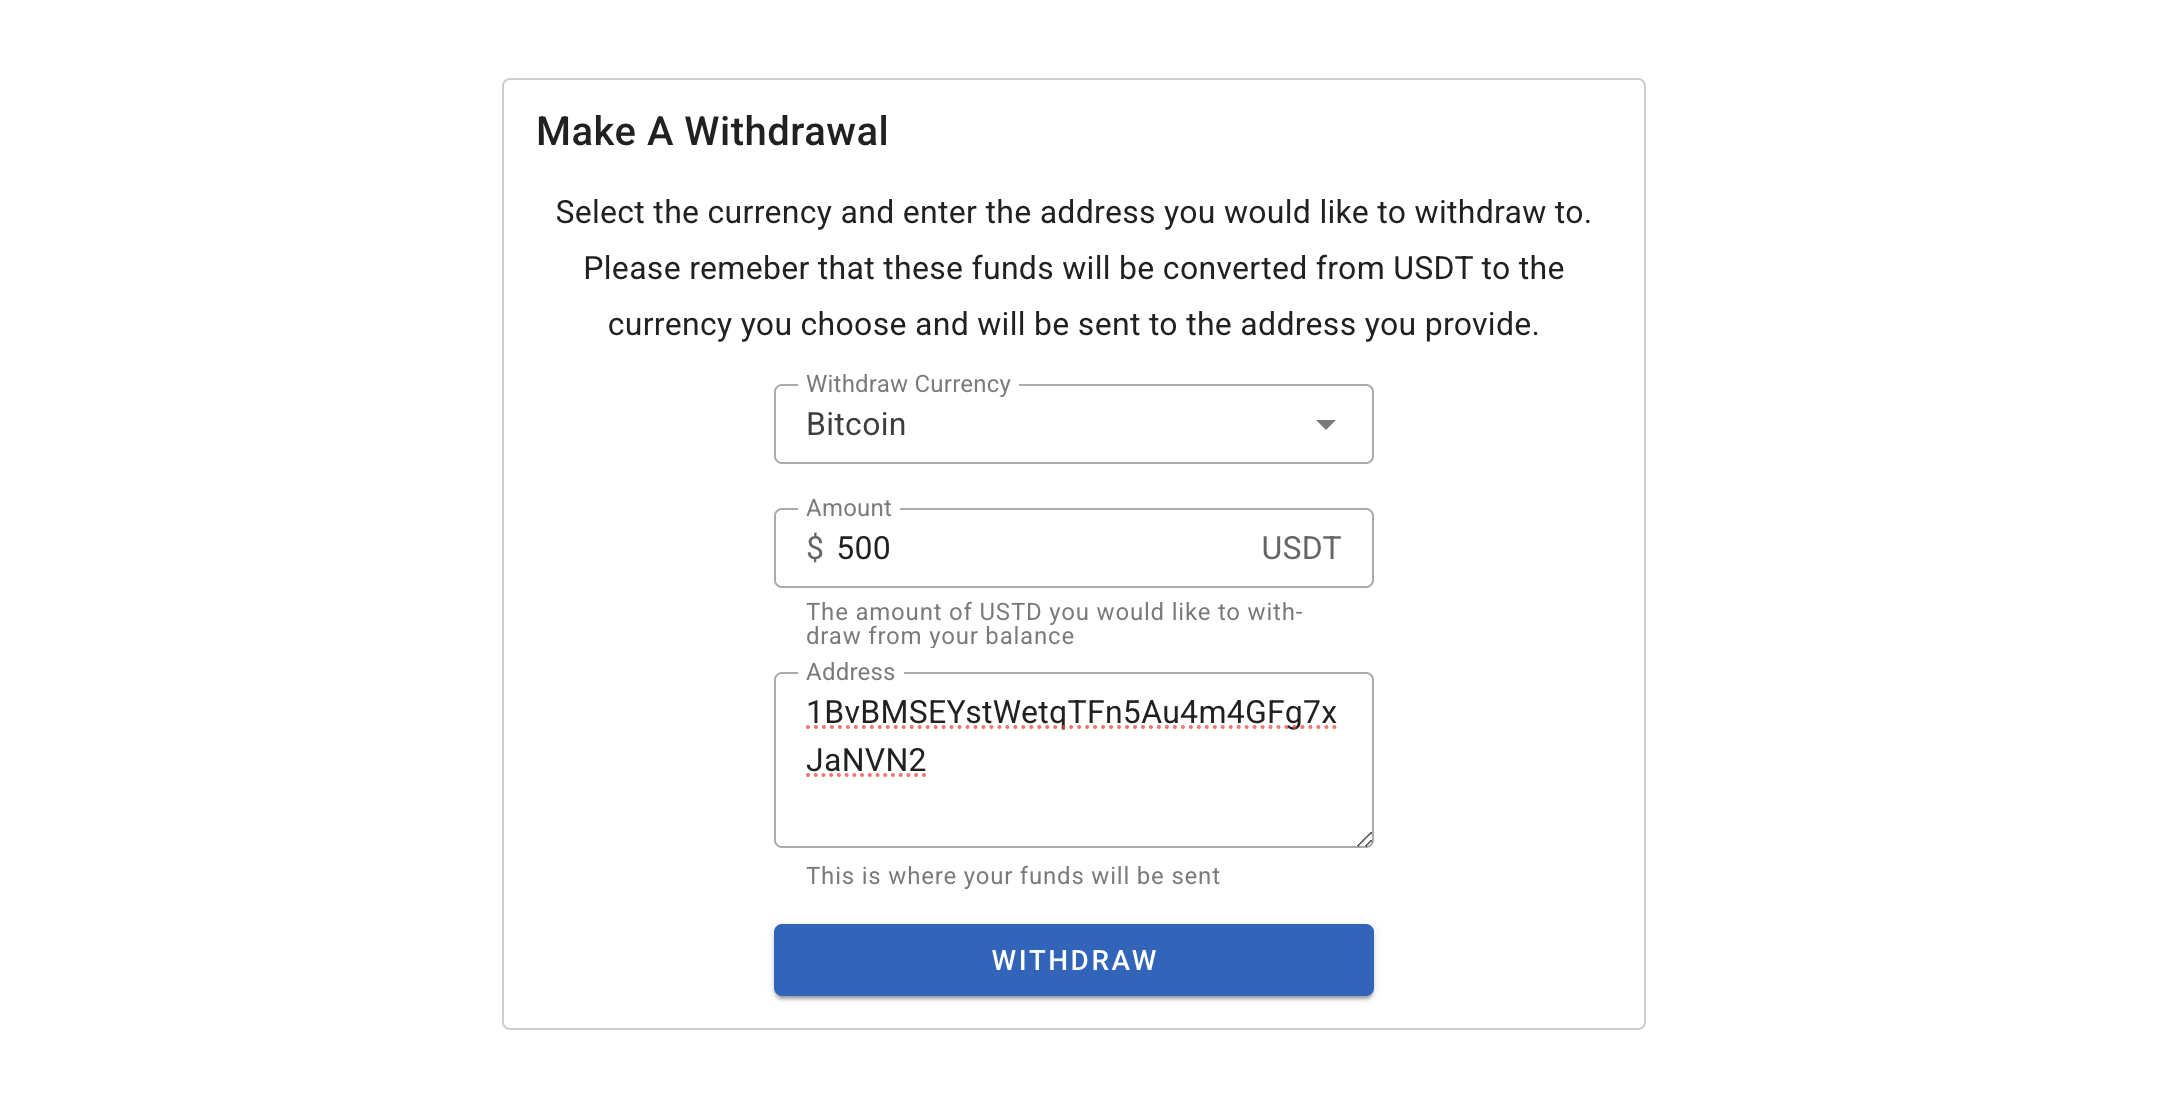Image resolution: width=2184 pixels, height=1100 pixels.
Task: Click the dropdown arrow beside Bitcoin
Action: [x=1325, y=425]
